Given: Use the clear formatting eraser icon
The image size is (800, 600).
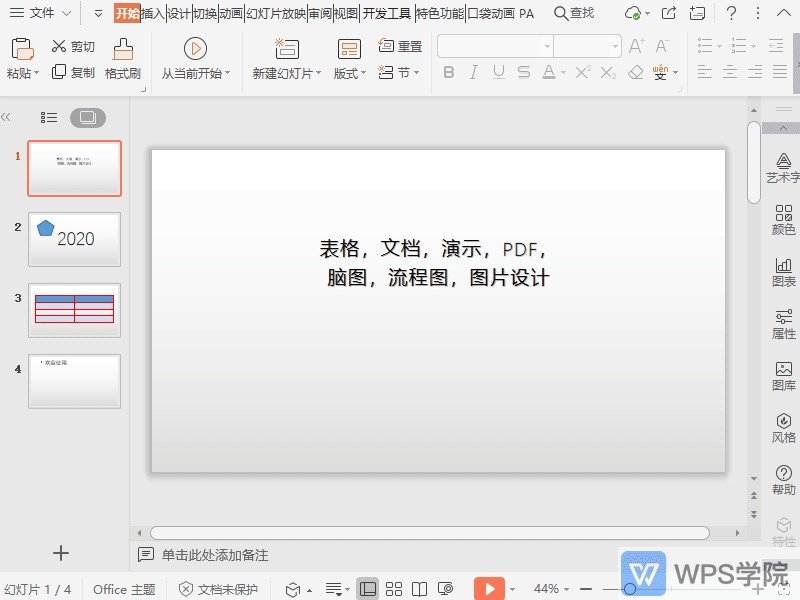Looking at the screenshot, I should (635, 71).
